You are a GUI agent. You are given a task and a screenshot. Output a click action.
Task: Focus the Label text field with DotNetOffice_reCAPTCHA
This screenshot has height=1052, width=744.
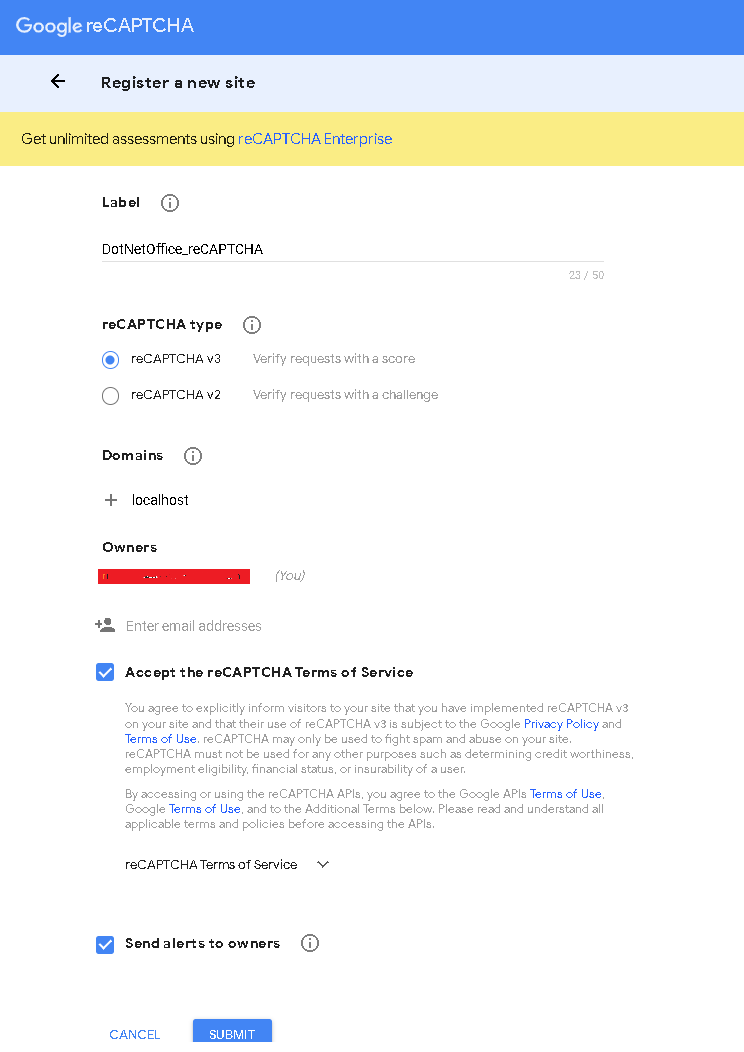point(353,250)
